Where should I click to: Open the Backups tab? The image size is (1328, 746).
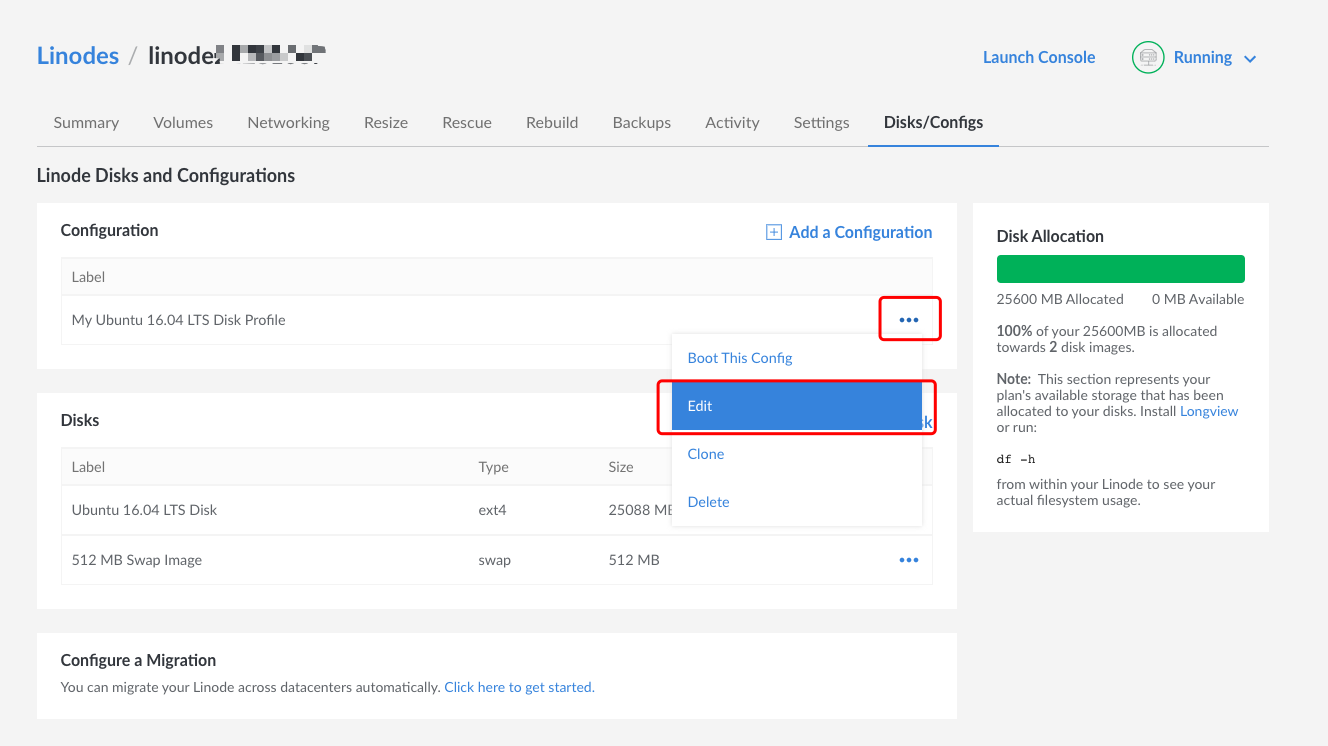pyautogui.click(x=641, y=122)
